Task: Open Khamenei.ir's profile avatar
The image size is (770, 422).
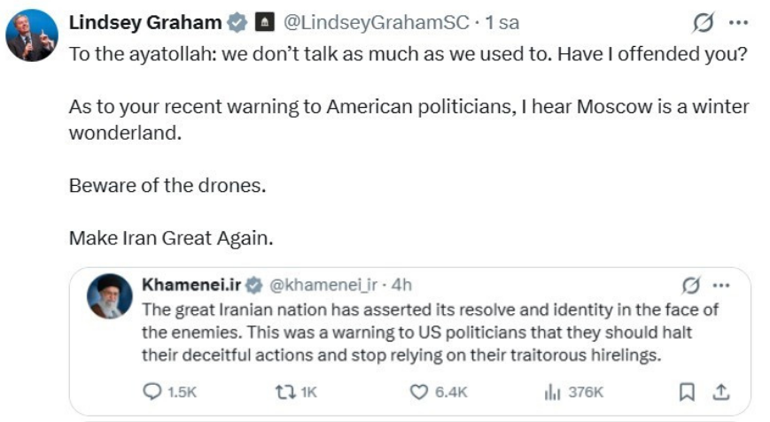Action: pos(109,296)
